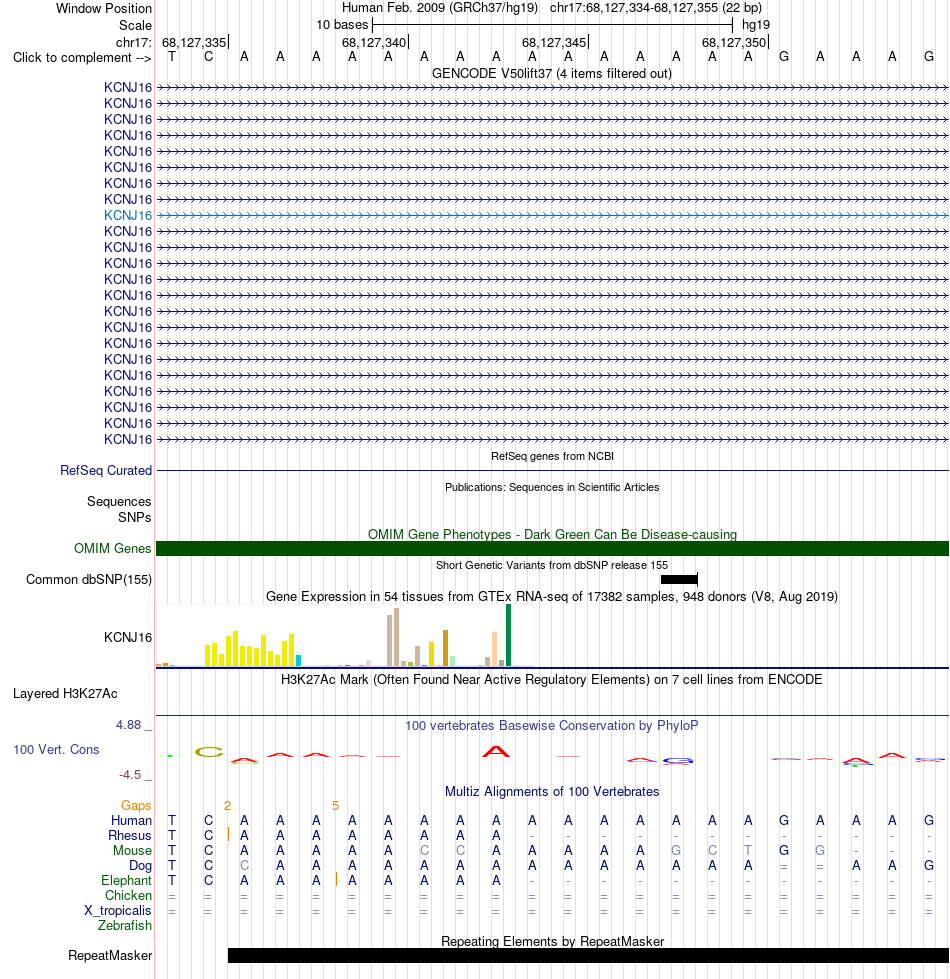Click the H3K27Ac Mark track title
Screen dimensions: 950x979
click(552, 679)
